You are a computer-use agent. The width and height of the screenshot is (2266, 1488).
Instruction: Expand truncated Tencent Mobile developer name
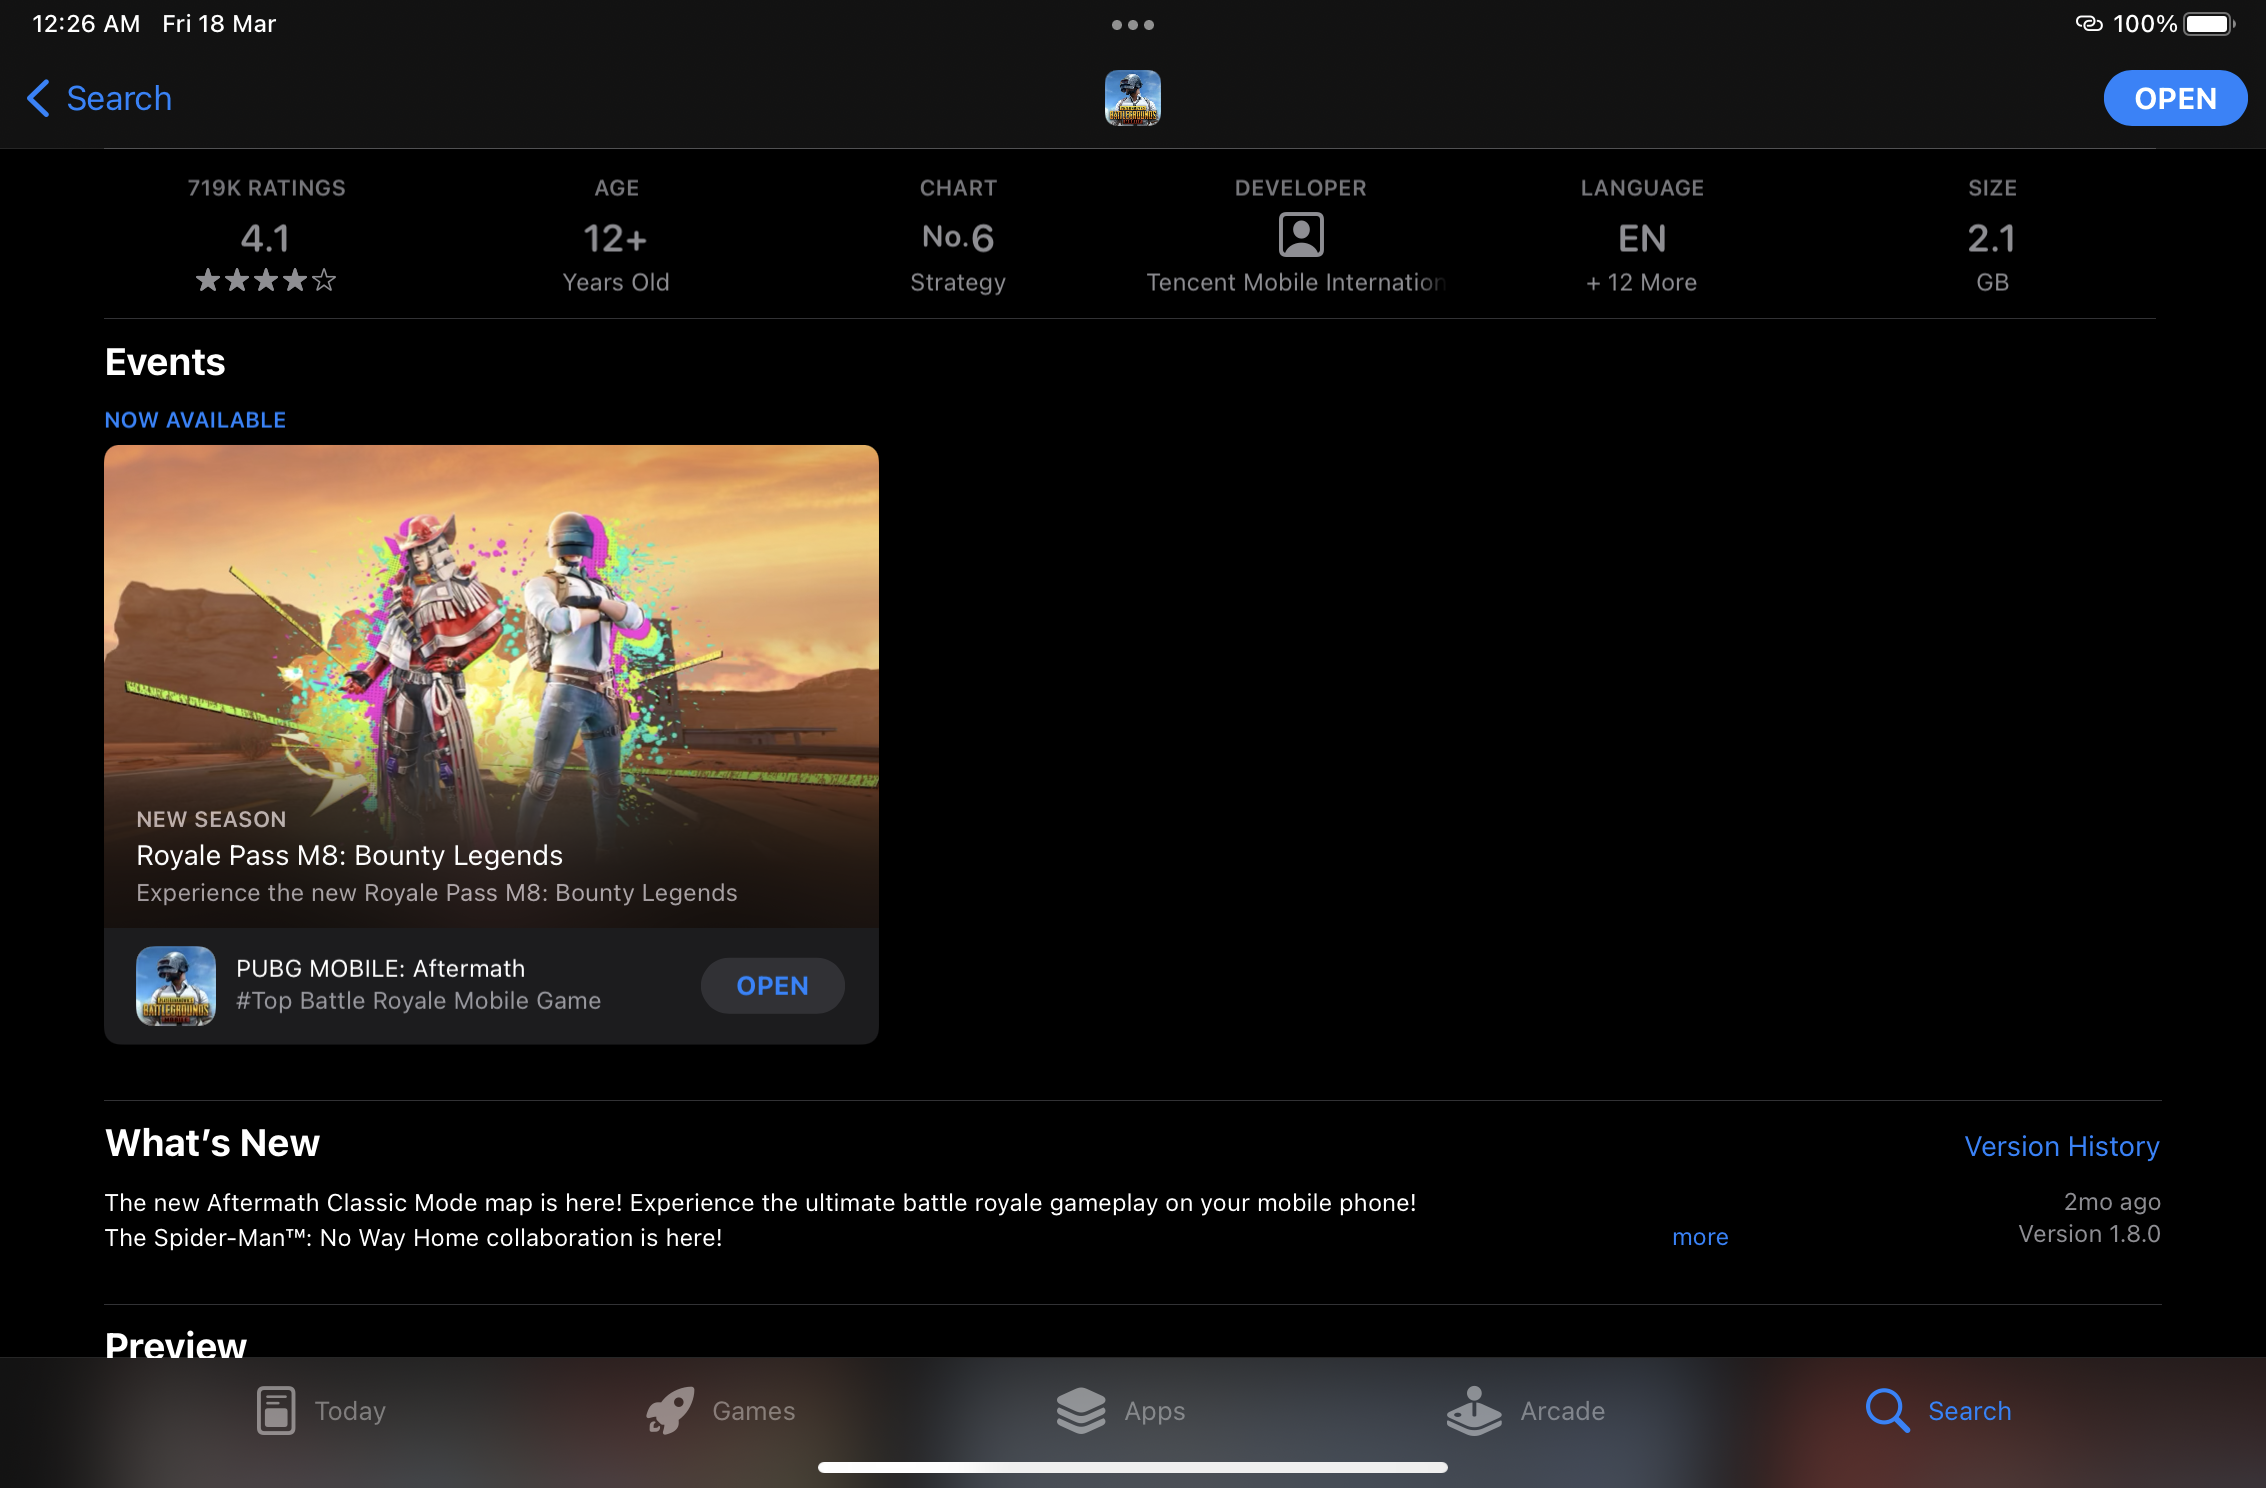tap(1296, 282)
